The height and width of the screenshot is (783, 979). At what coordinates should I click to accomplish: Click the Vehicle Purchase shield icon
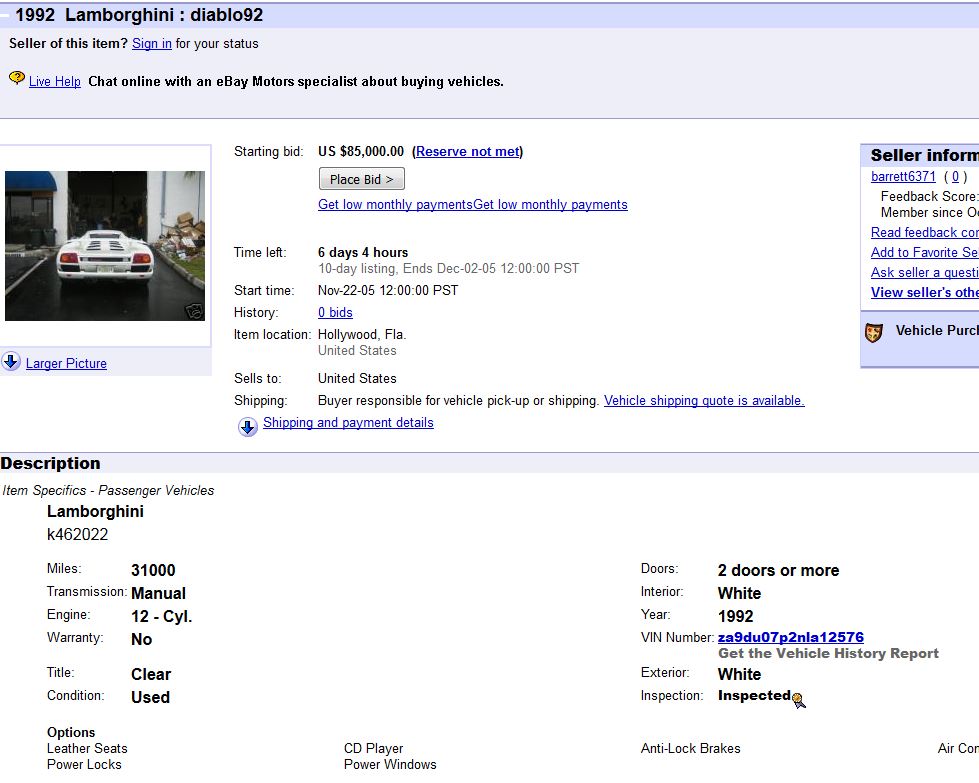click(874, 332)
